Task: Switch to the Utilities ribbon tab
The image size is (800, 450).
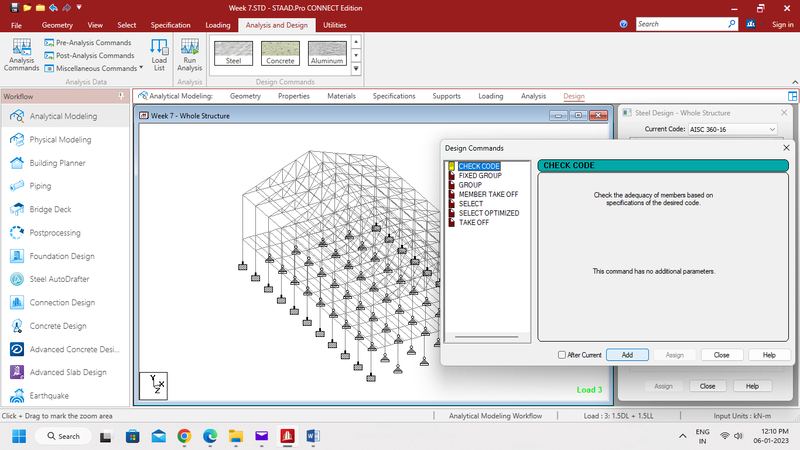Action: tap(336, 24)
